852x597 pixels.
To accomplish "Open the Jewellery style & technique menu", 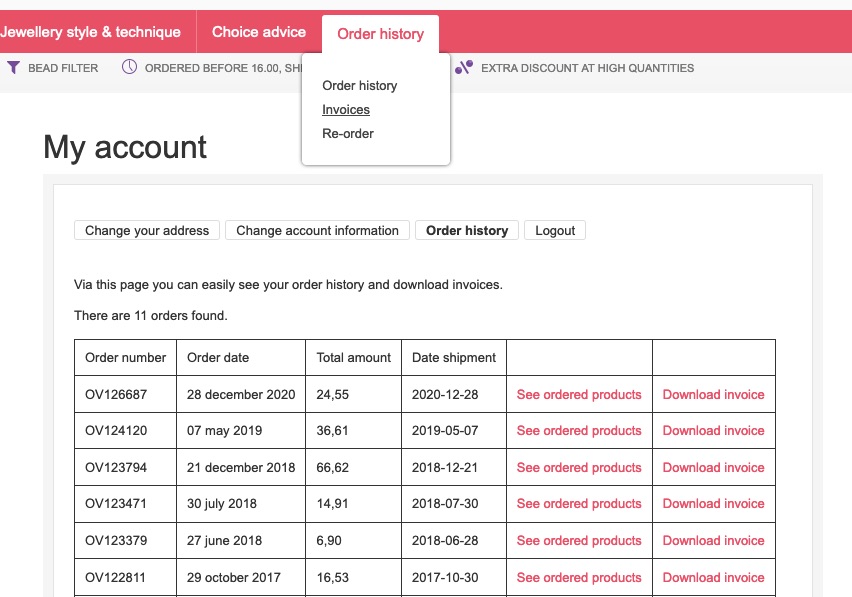I will coord(90,32).
